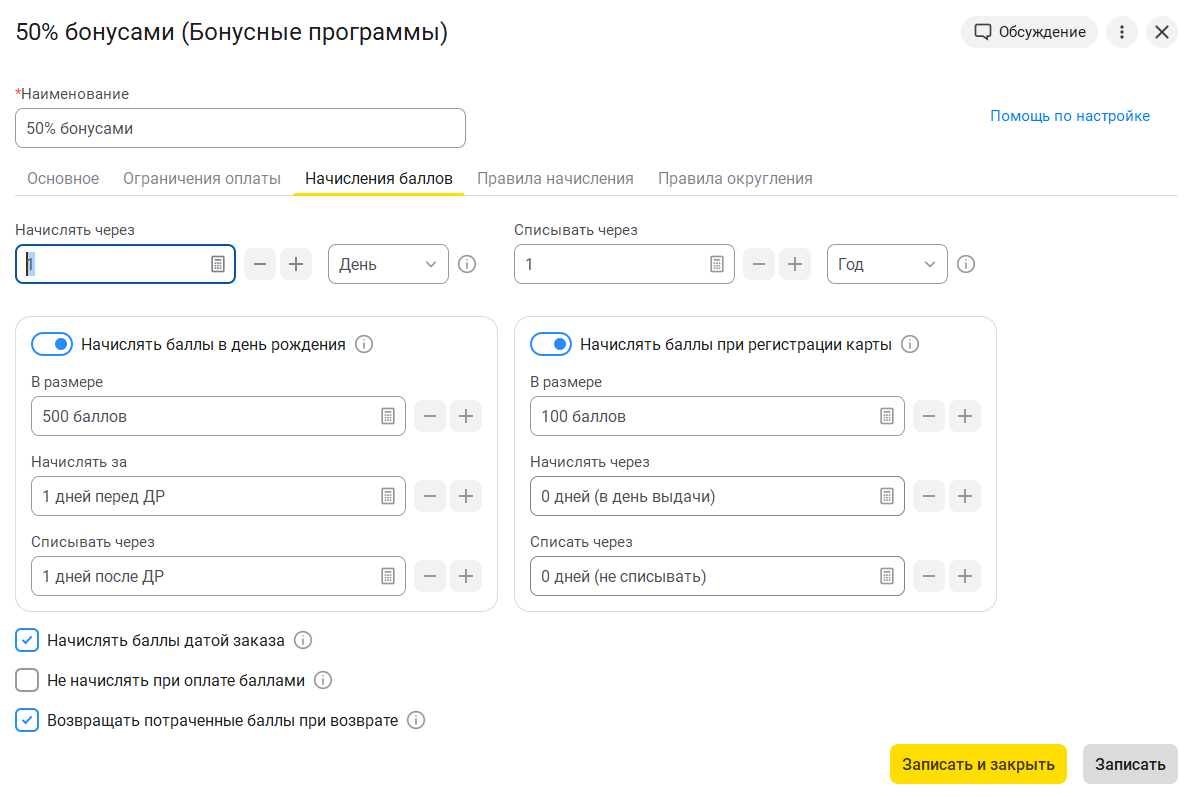Open calculator in 'Начислять через' top field

pyautogui.click(x=218, y=264)
